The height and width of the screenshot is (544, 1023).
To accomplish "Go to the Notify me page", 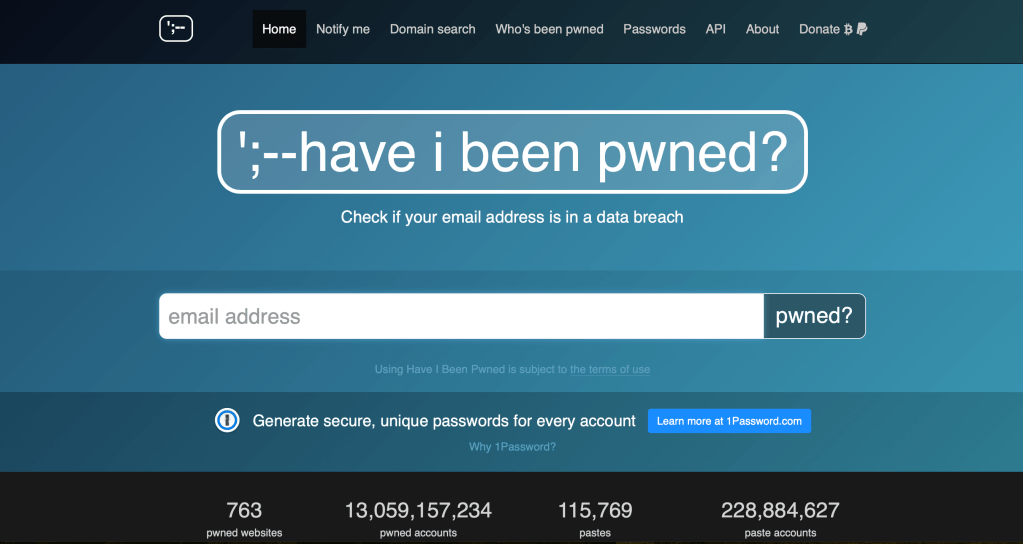I will point(343,30).
